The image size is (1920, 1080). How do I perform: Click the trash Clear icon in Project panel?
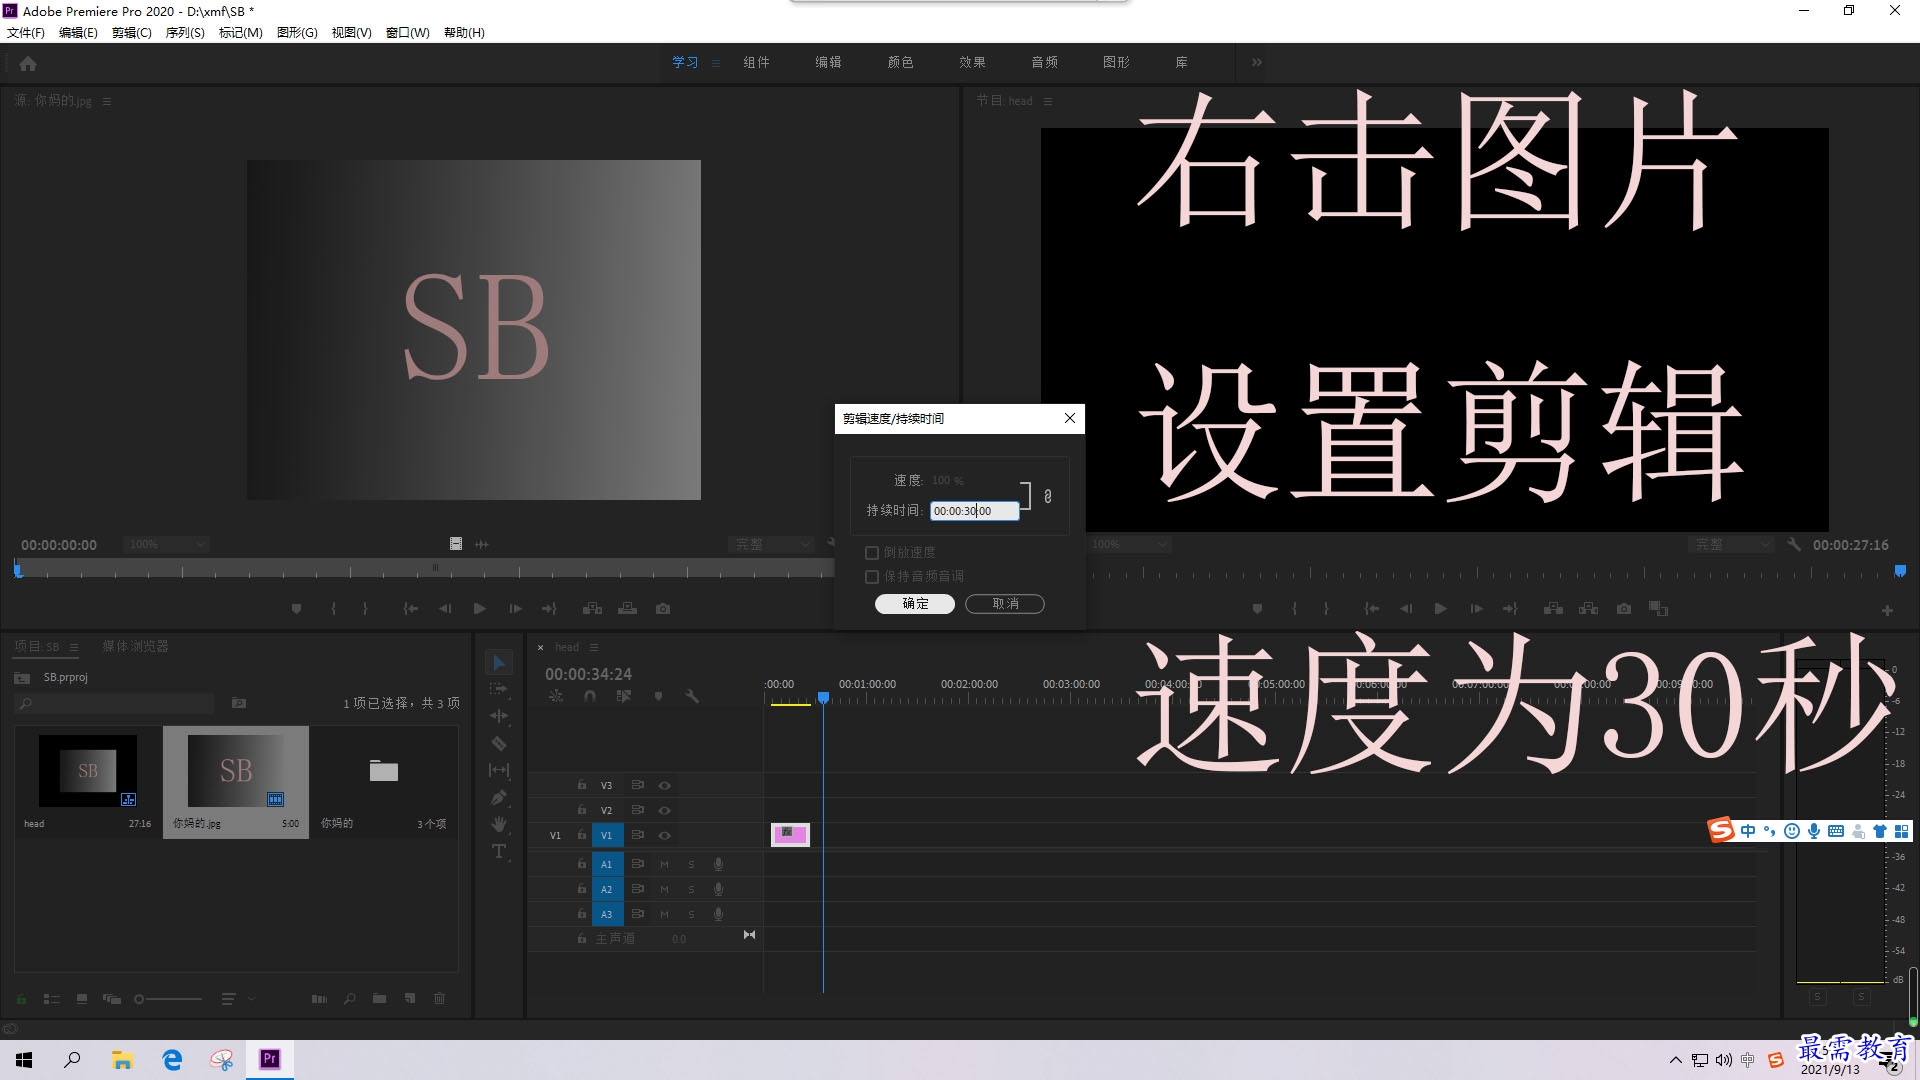439,998
